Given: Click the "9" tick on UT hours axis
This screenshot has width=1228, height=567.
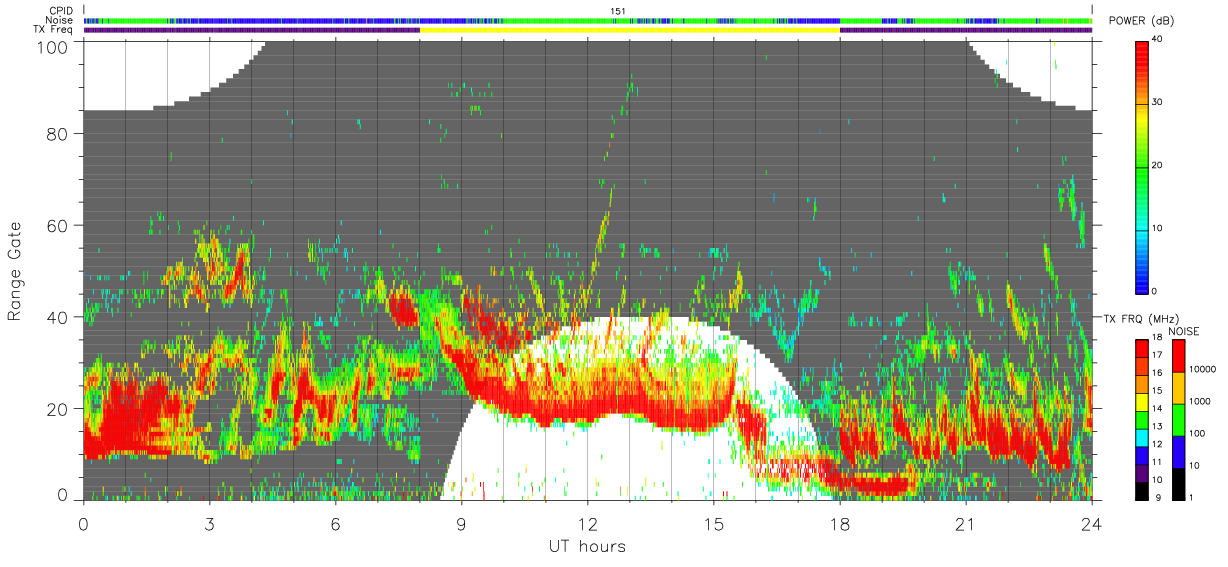Looking at the screenshot, I should point(461,522).
